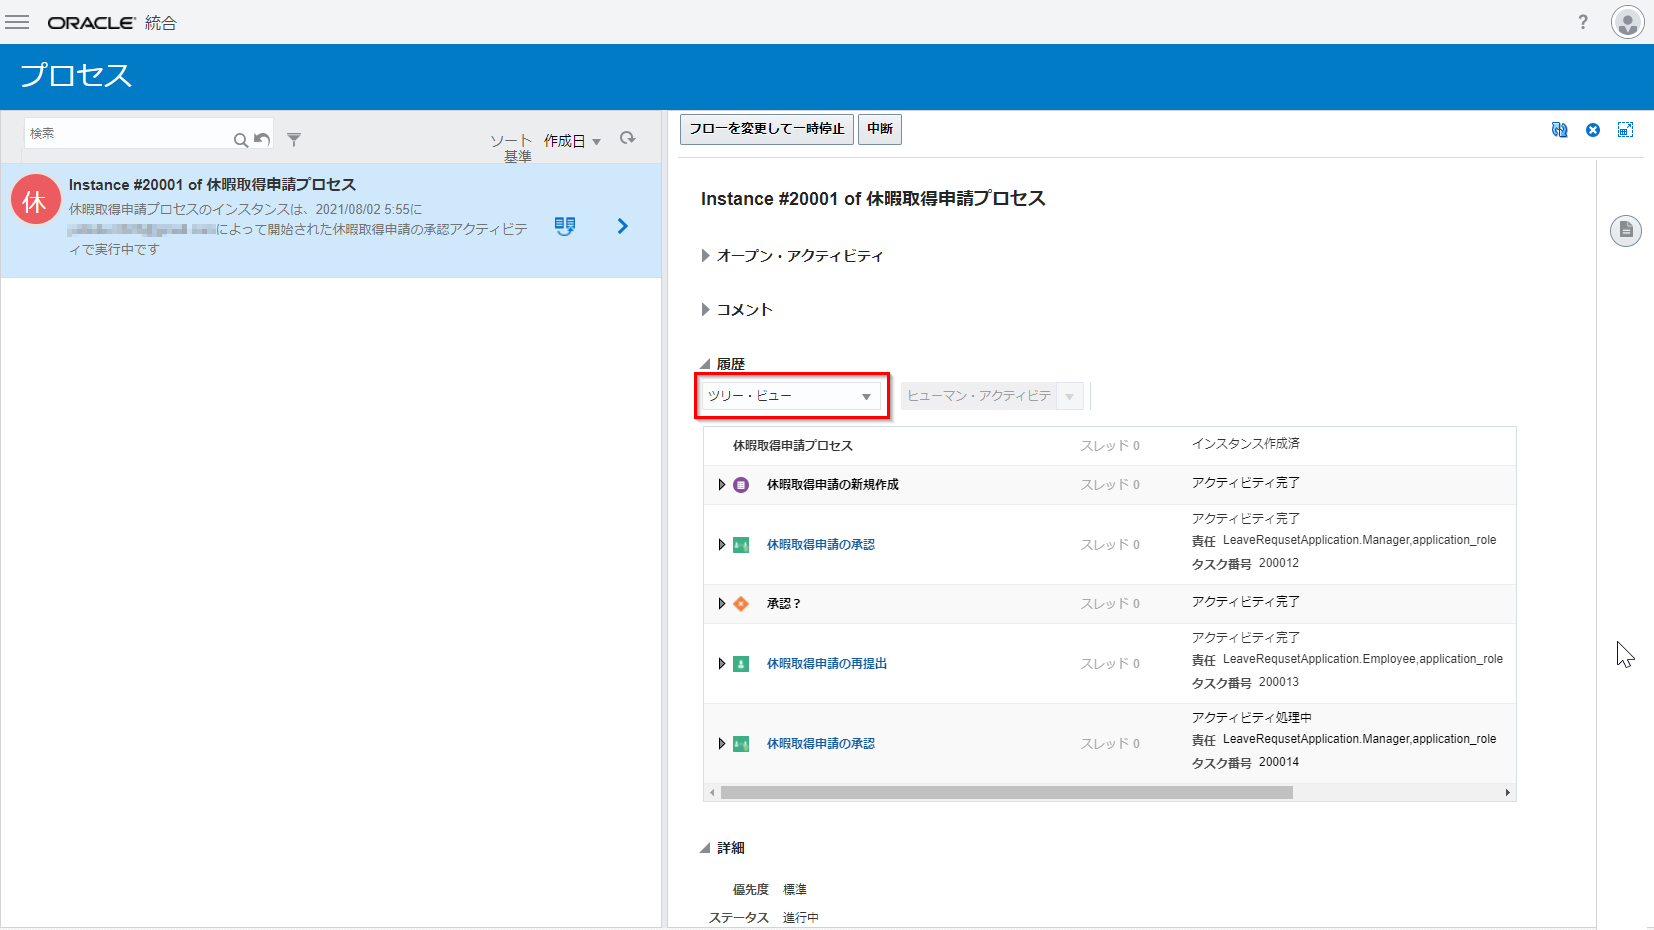
Task: Click the 休暇取得申請の再提出 link
Action: 826,664
